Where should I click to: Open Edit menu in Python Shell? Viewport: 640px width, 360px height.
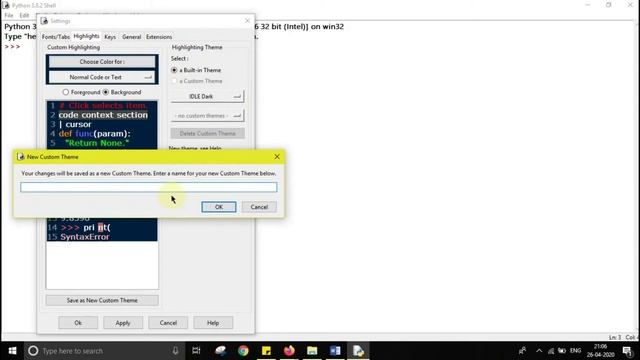tap(24, 15)
